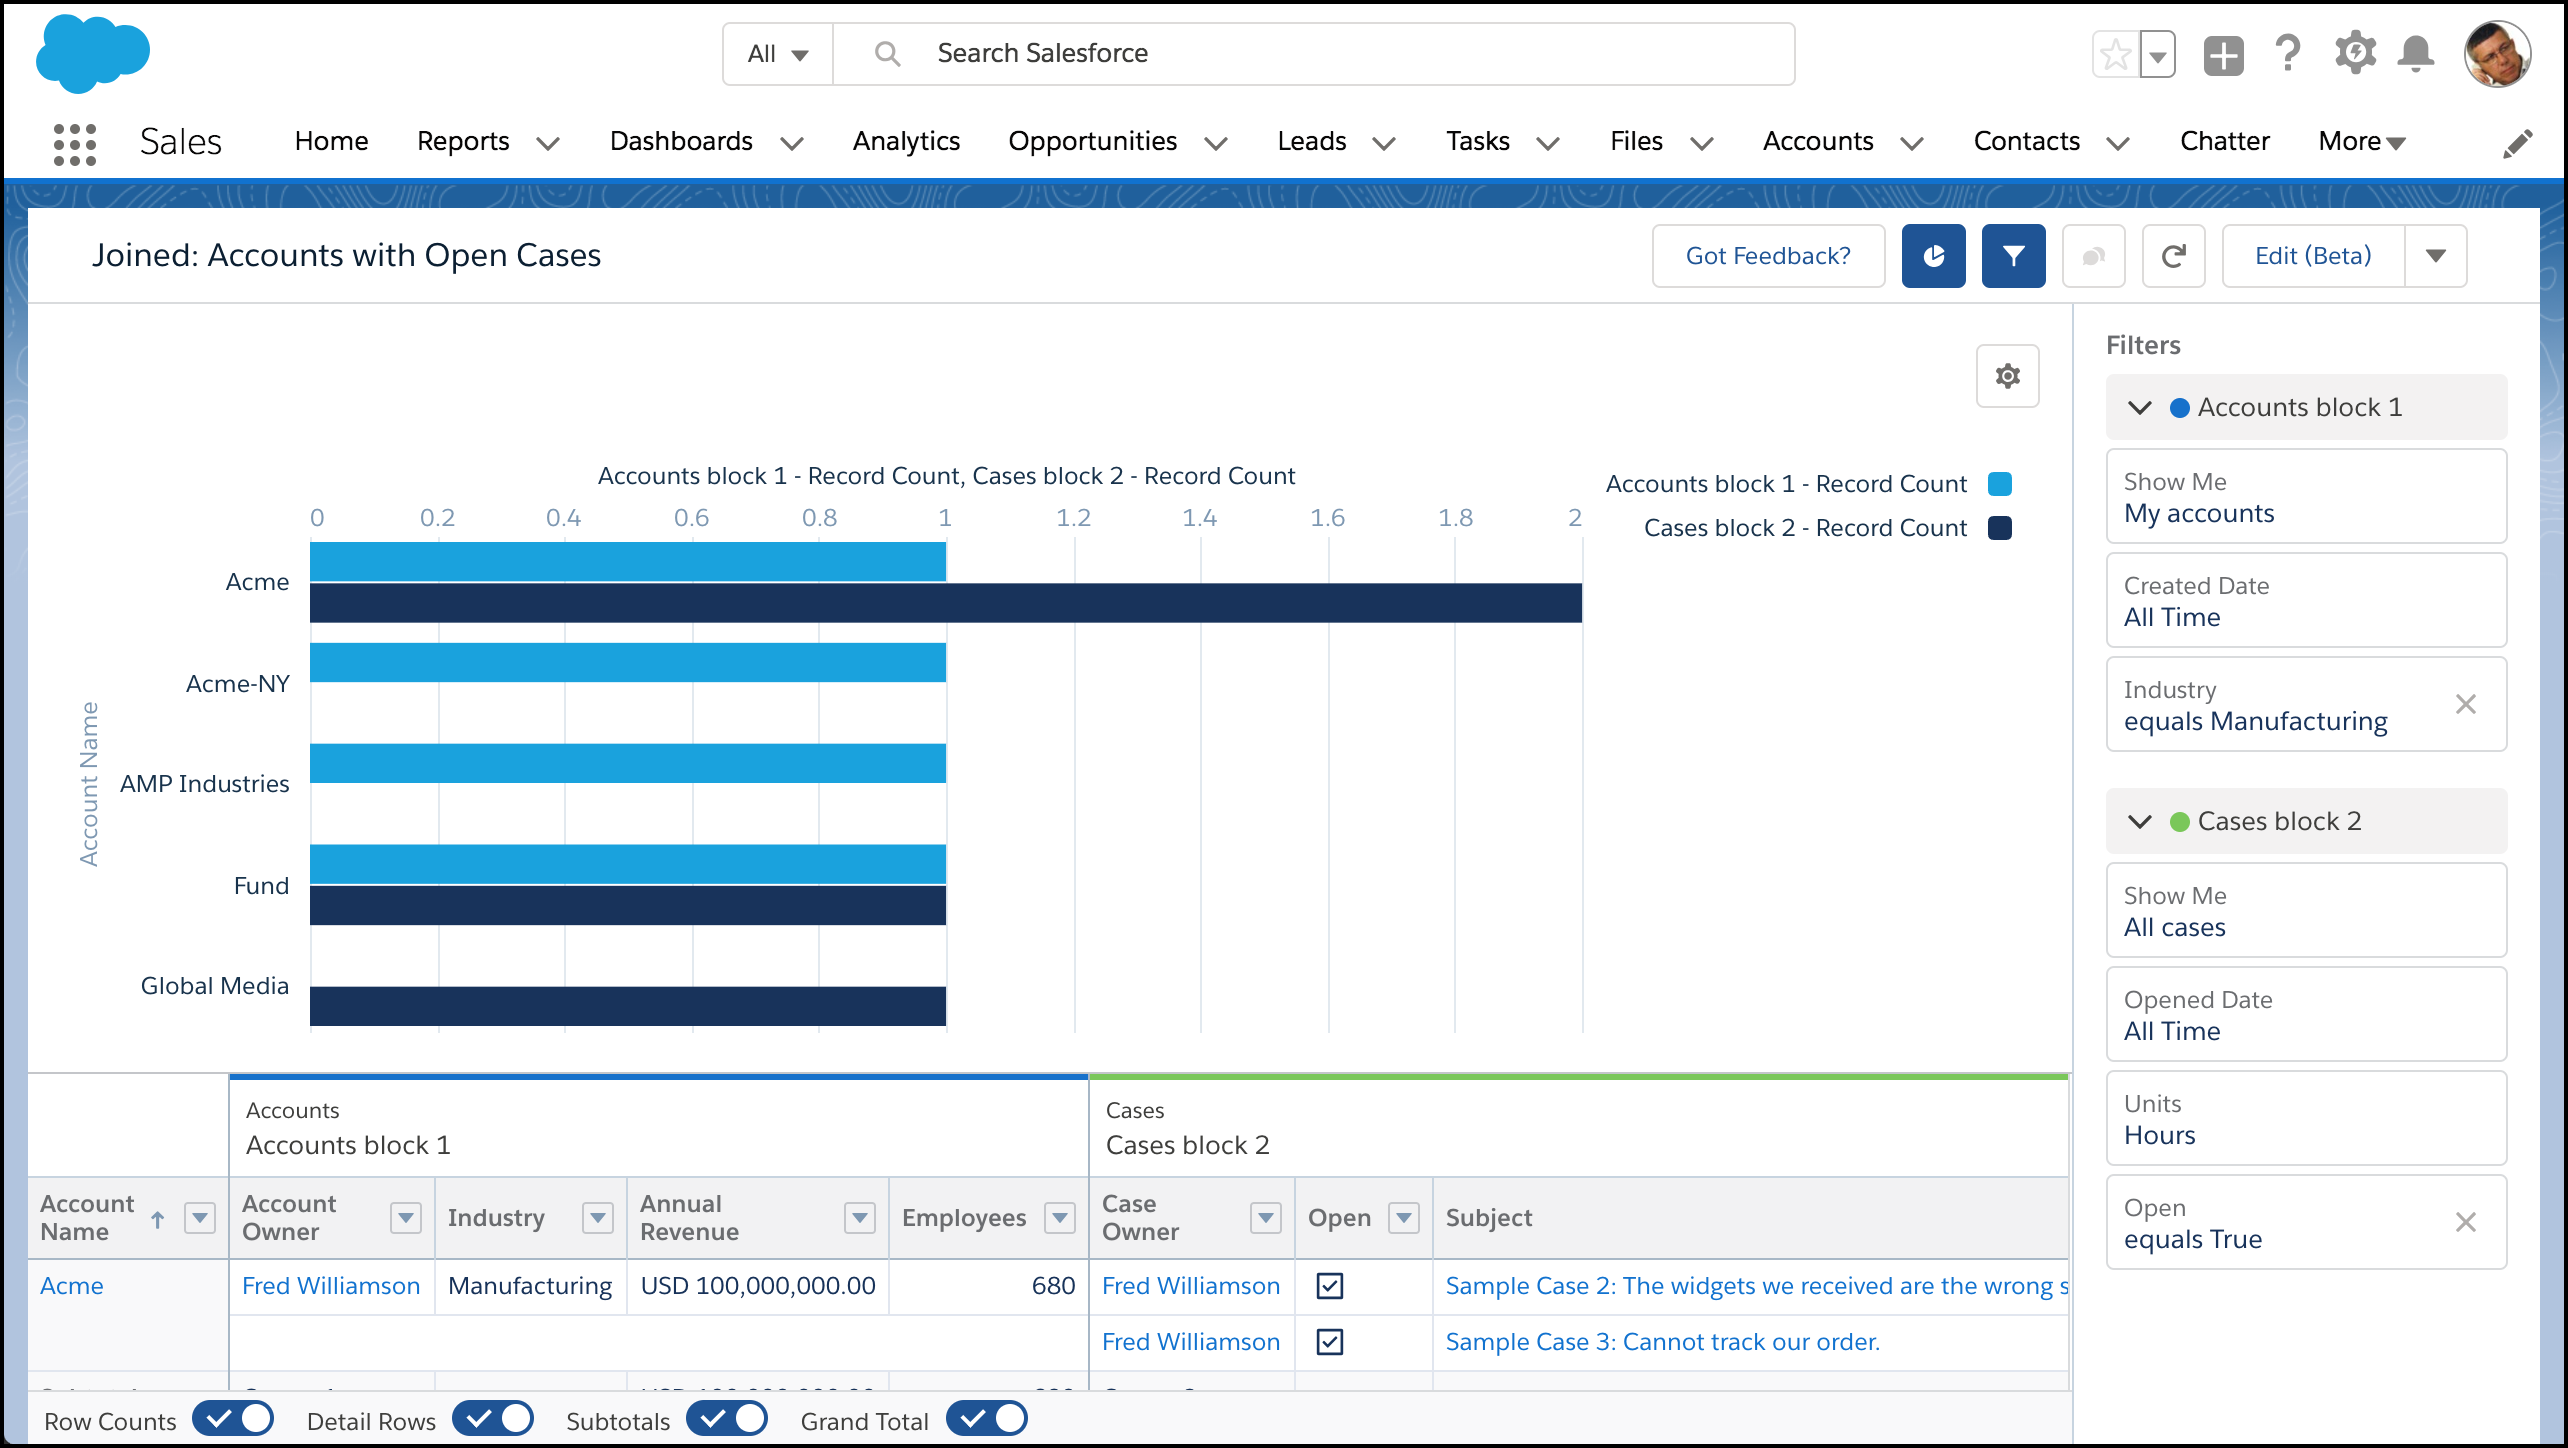Toggle Grand Total switch
2568x1448 pixels.
986,1419
